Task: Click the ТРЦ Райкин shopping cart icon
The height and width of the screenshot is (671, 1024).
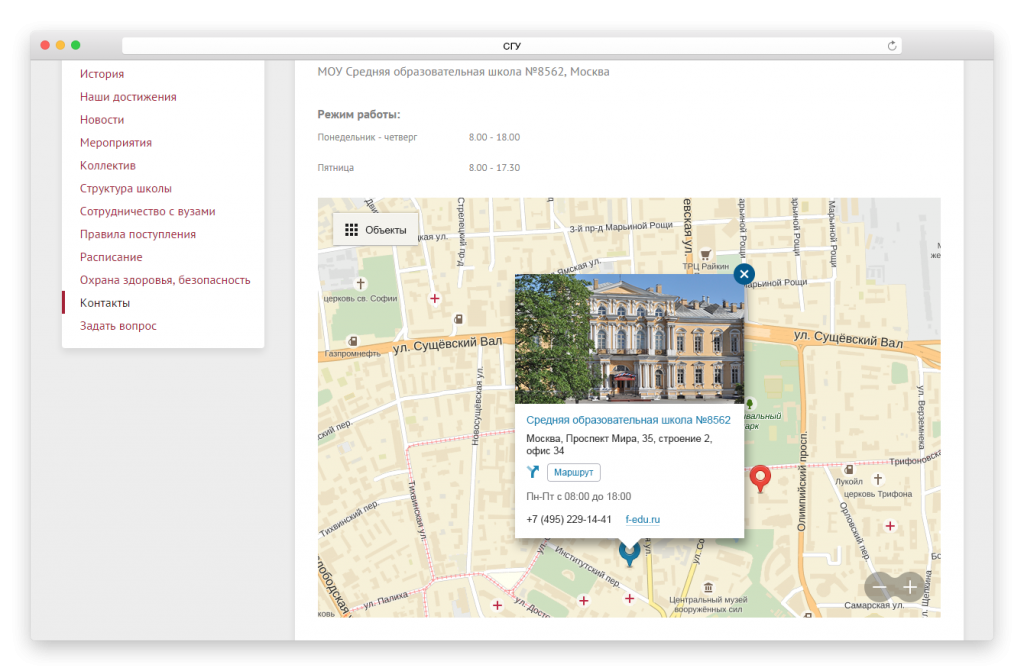Action: click(x=705, y=253)
